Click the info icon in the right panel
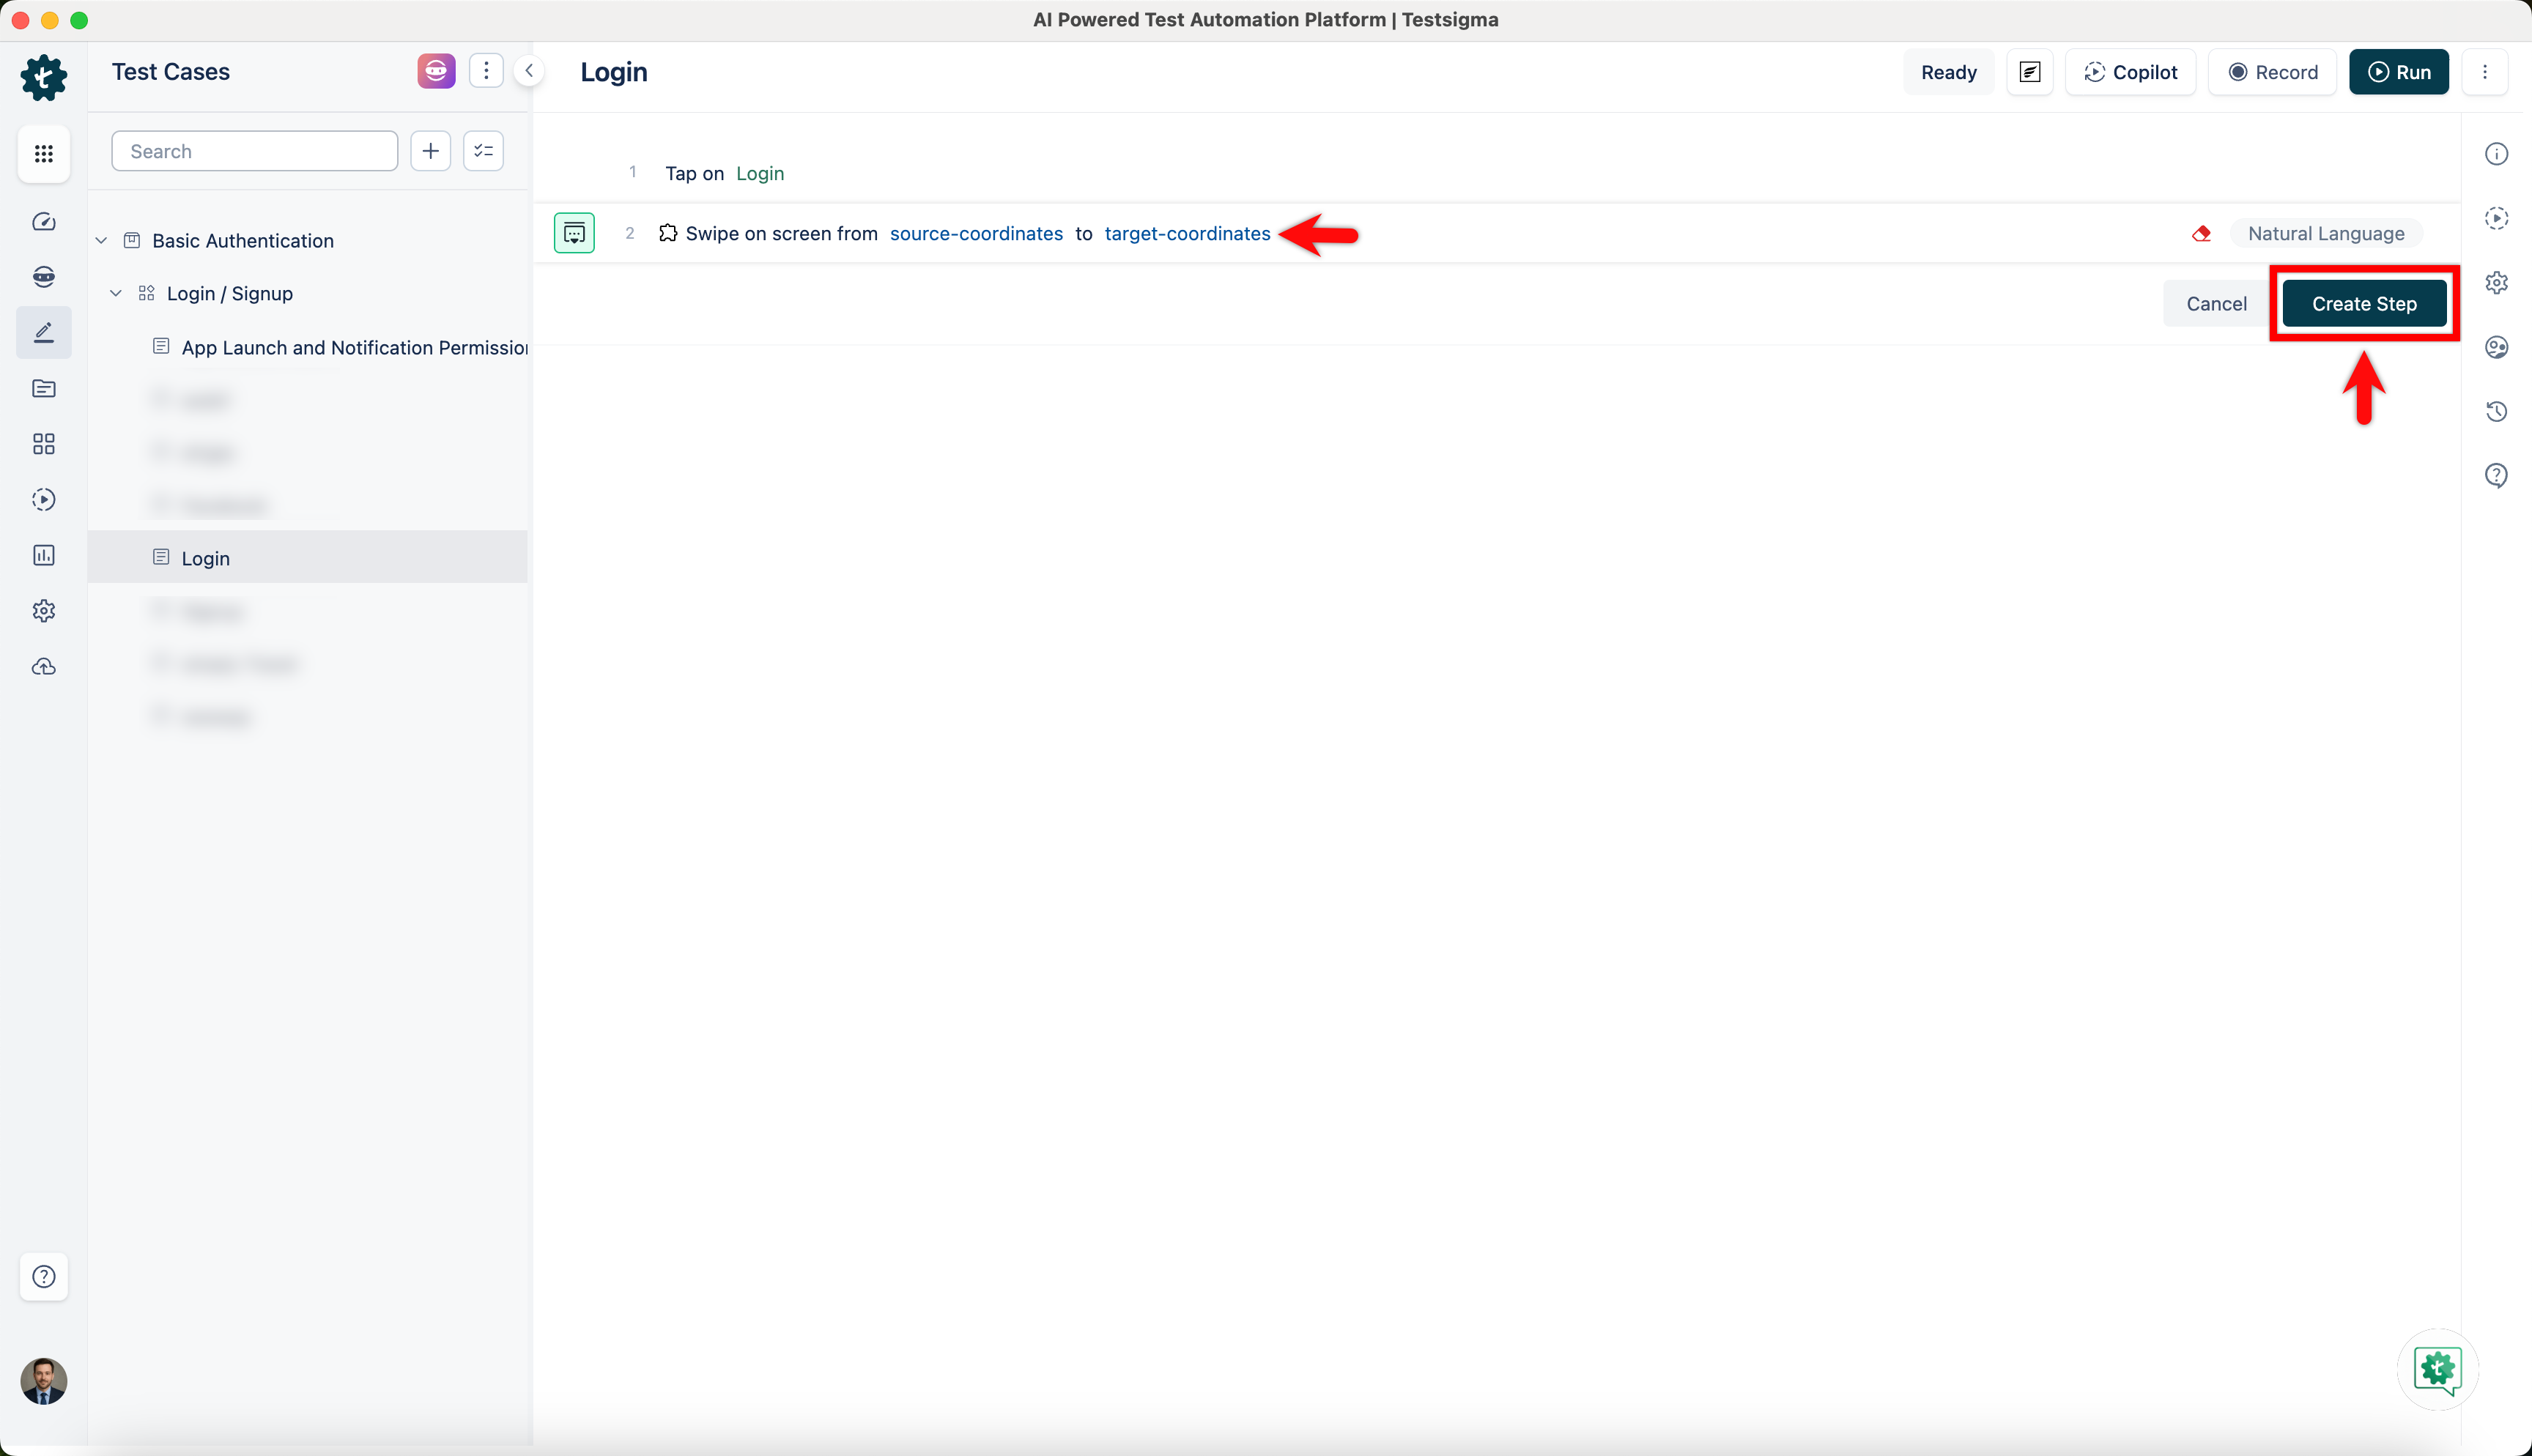This screenshot has height=1456, width=2532. point(2496,153)
